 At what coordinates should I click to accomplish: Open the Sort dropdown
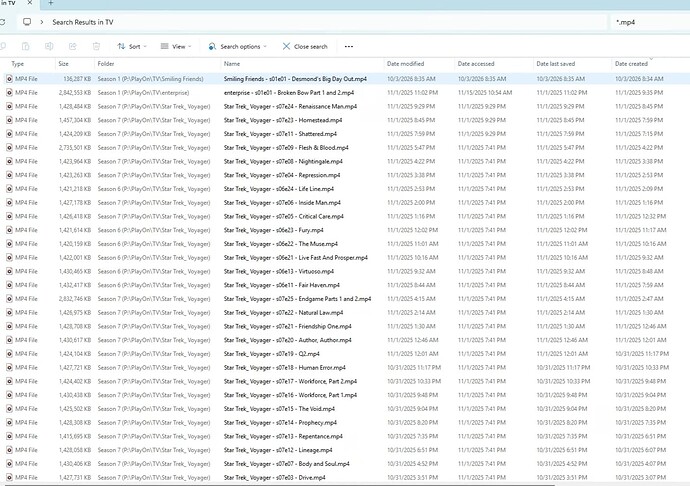point(132,46)
